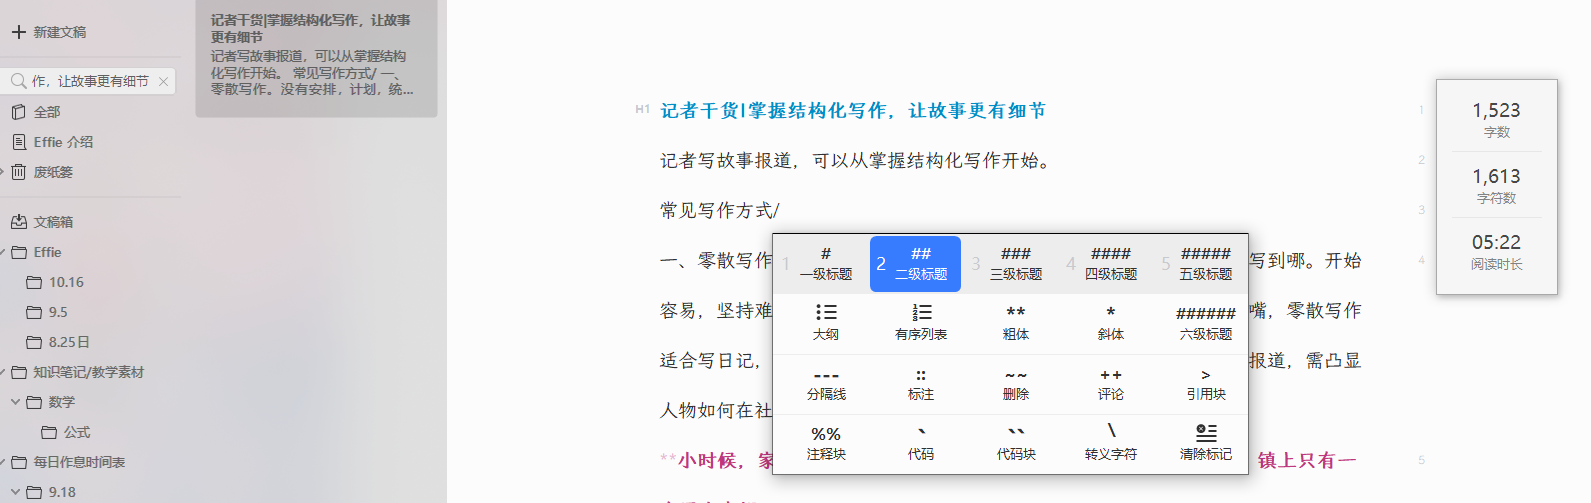Insert 评论 comment markup
1591x503 pixels.
pos(1110,384)
